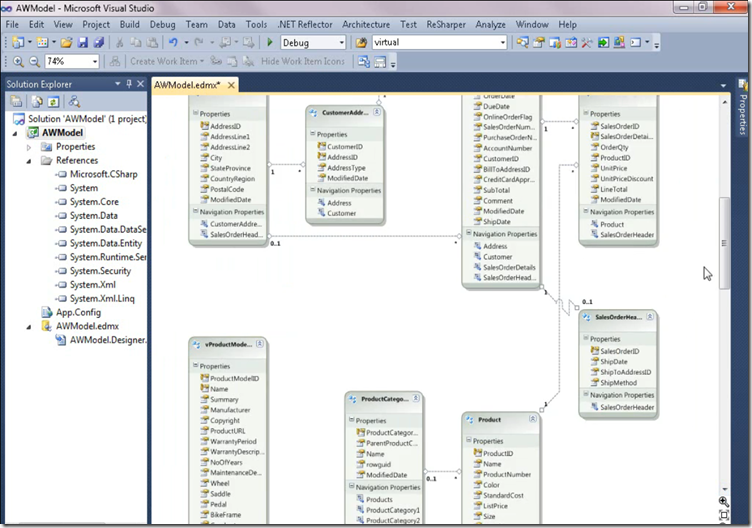Click the Zoom In magnifier icon

pyautogui.click(x=18, y=61)
